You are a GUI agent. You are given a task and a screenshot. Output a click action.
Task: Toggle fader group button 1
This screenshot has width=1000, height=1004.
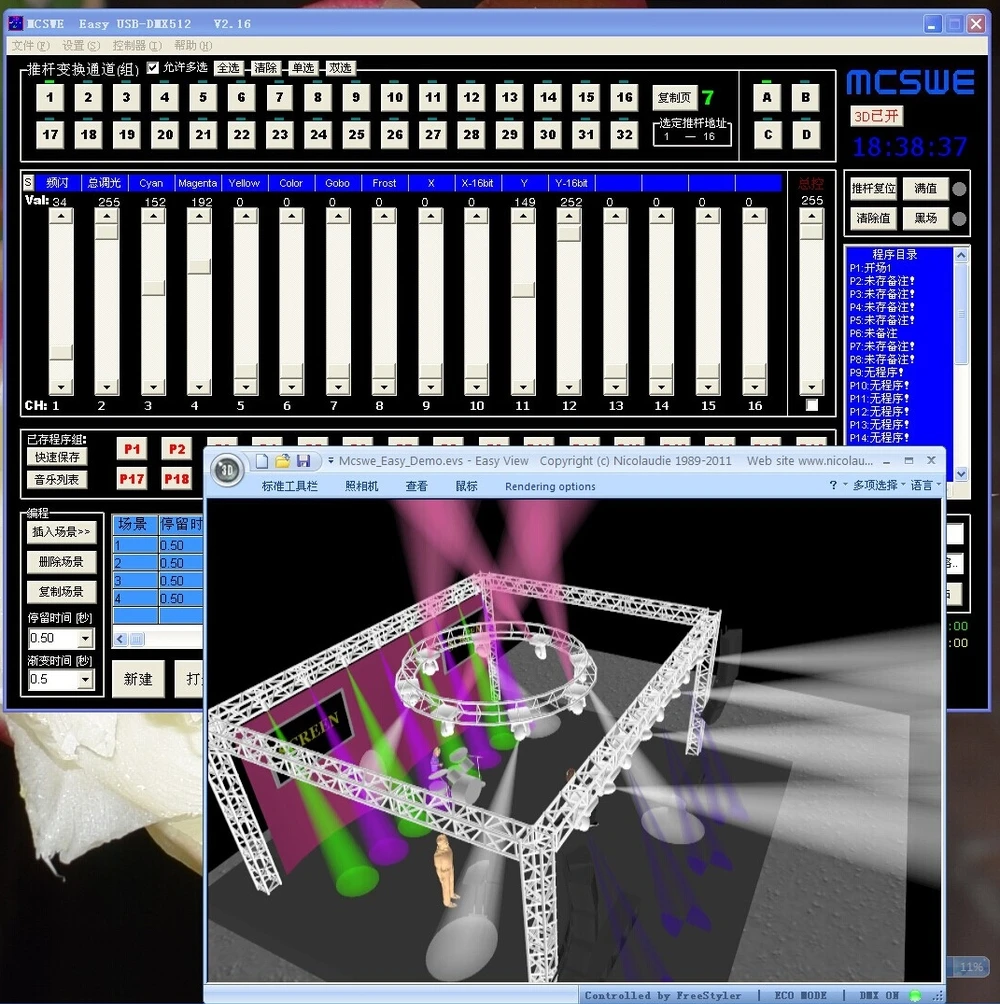click(x=50, y=98)
